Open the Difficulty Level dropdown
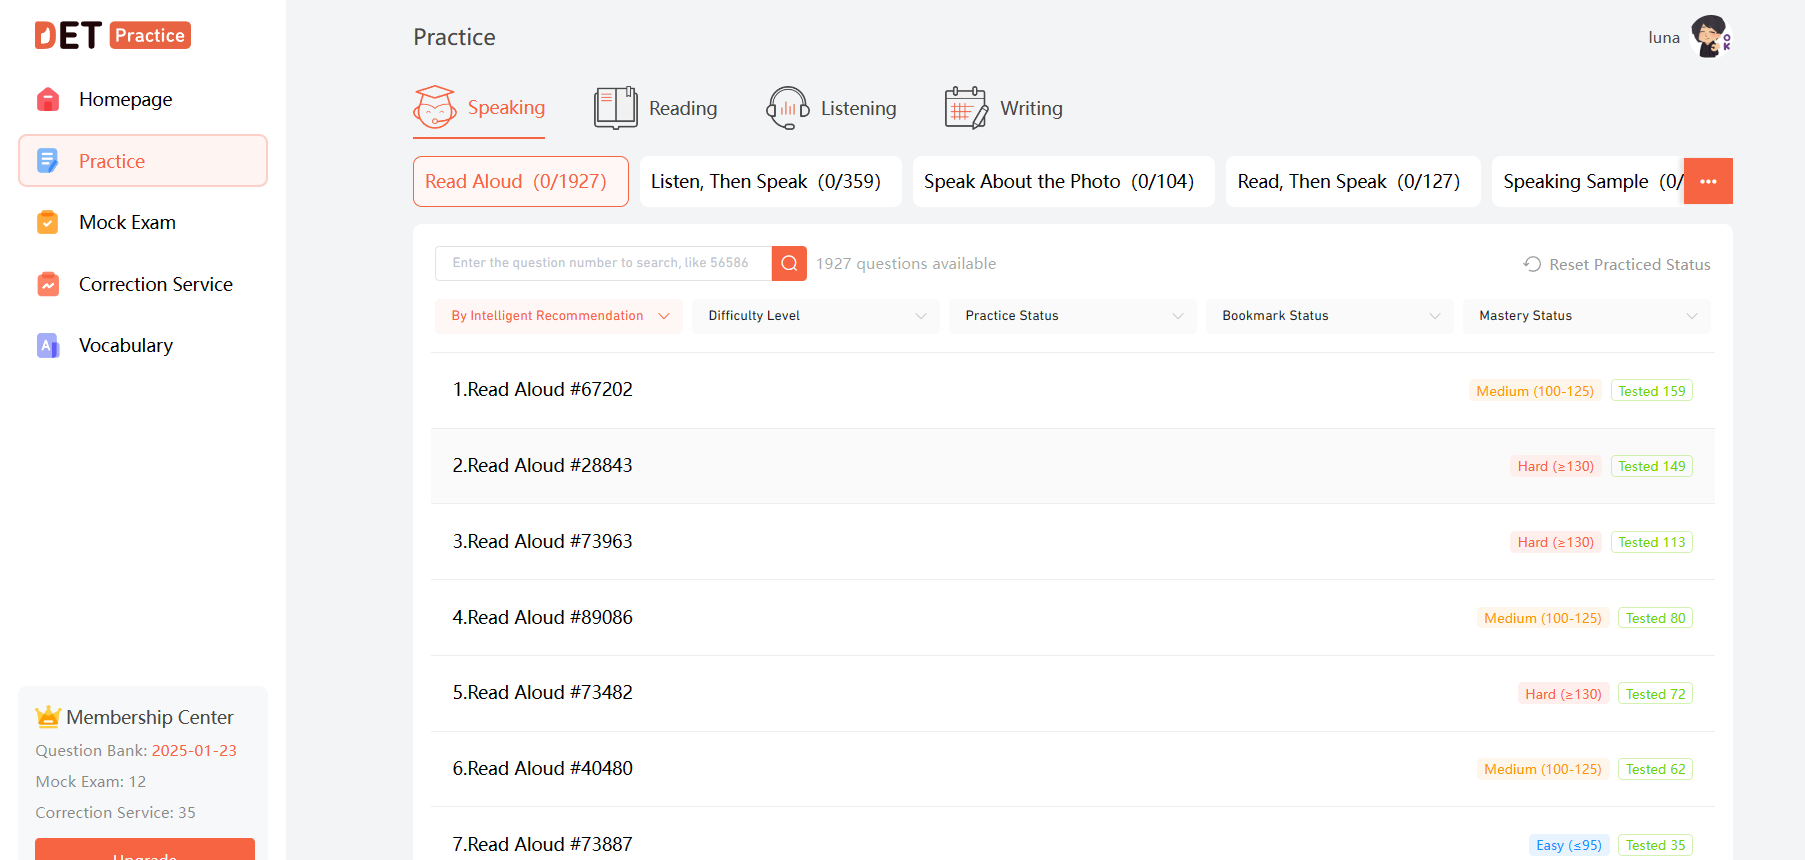The width and height of the screenshot is (1805, 860). tap(816, 316)
